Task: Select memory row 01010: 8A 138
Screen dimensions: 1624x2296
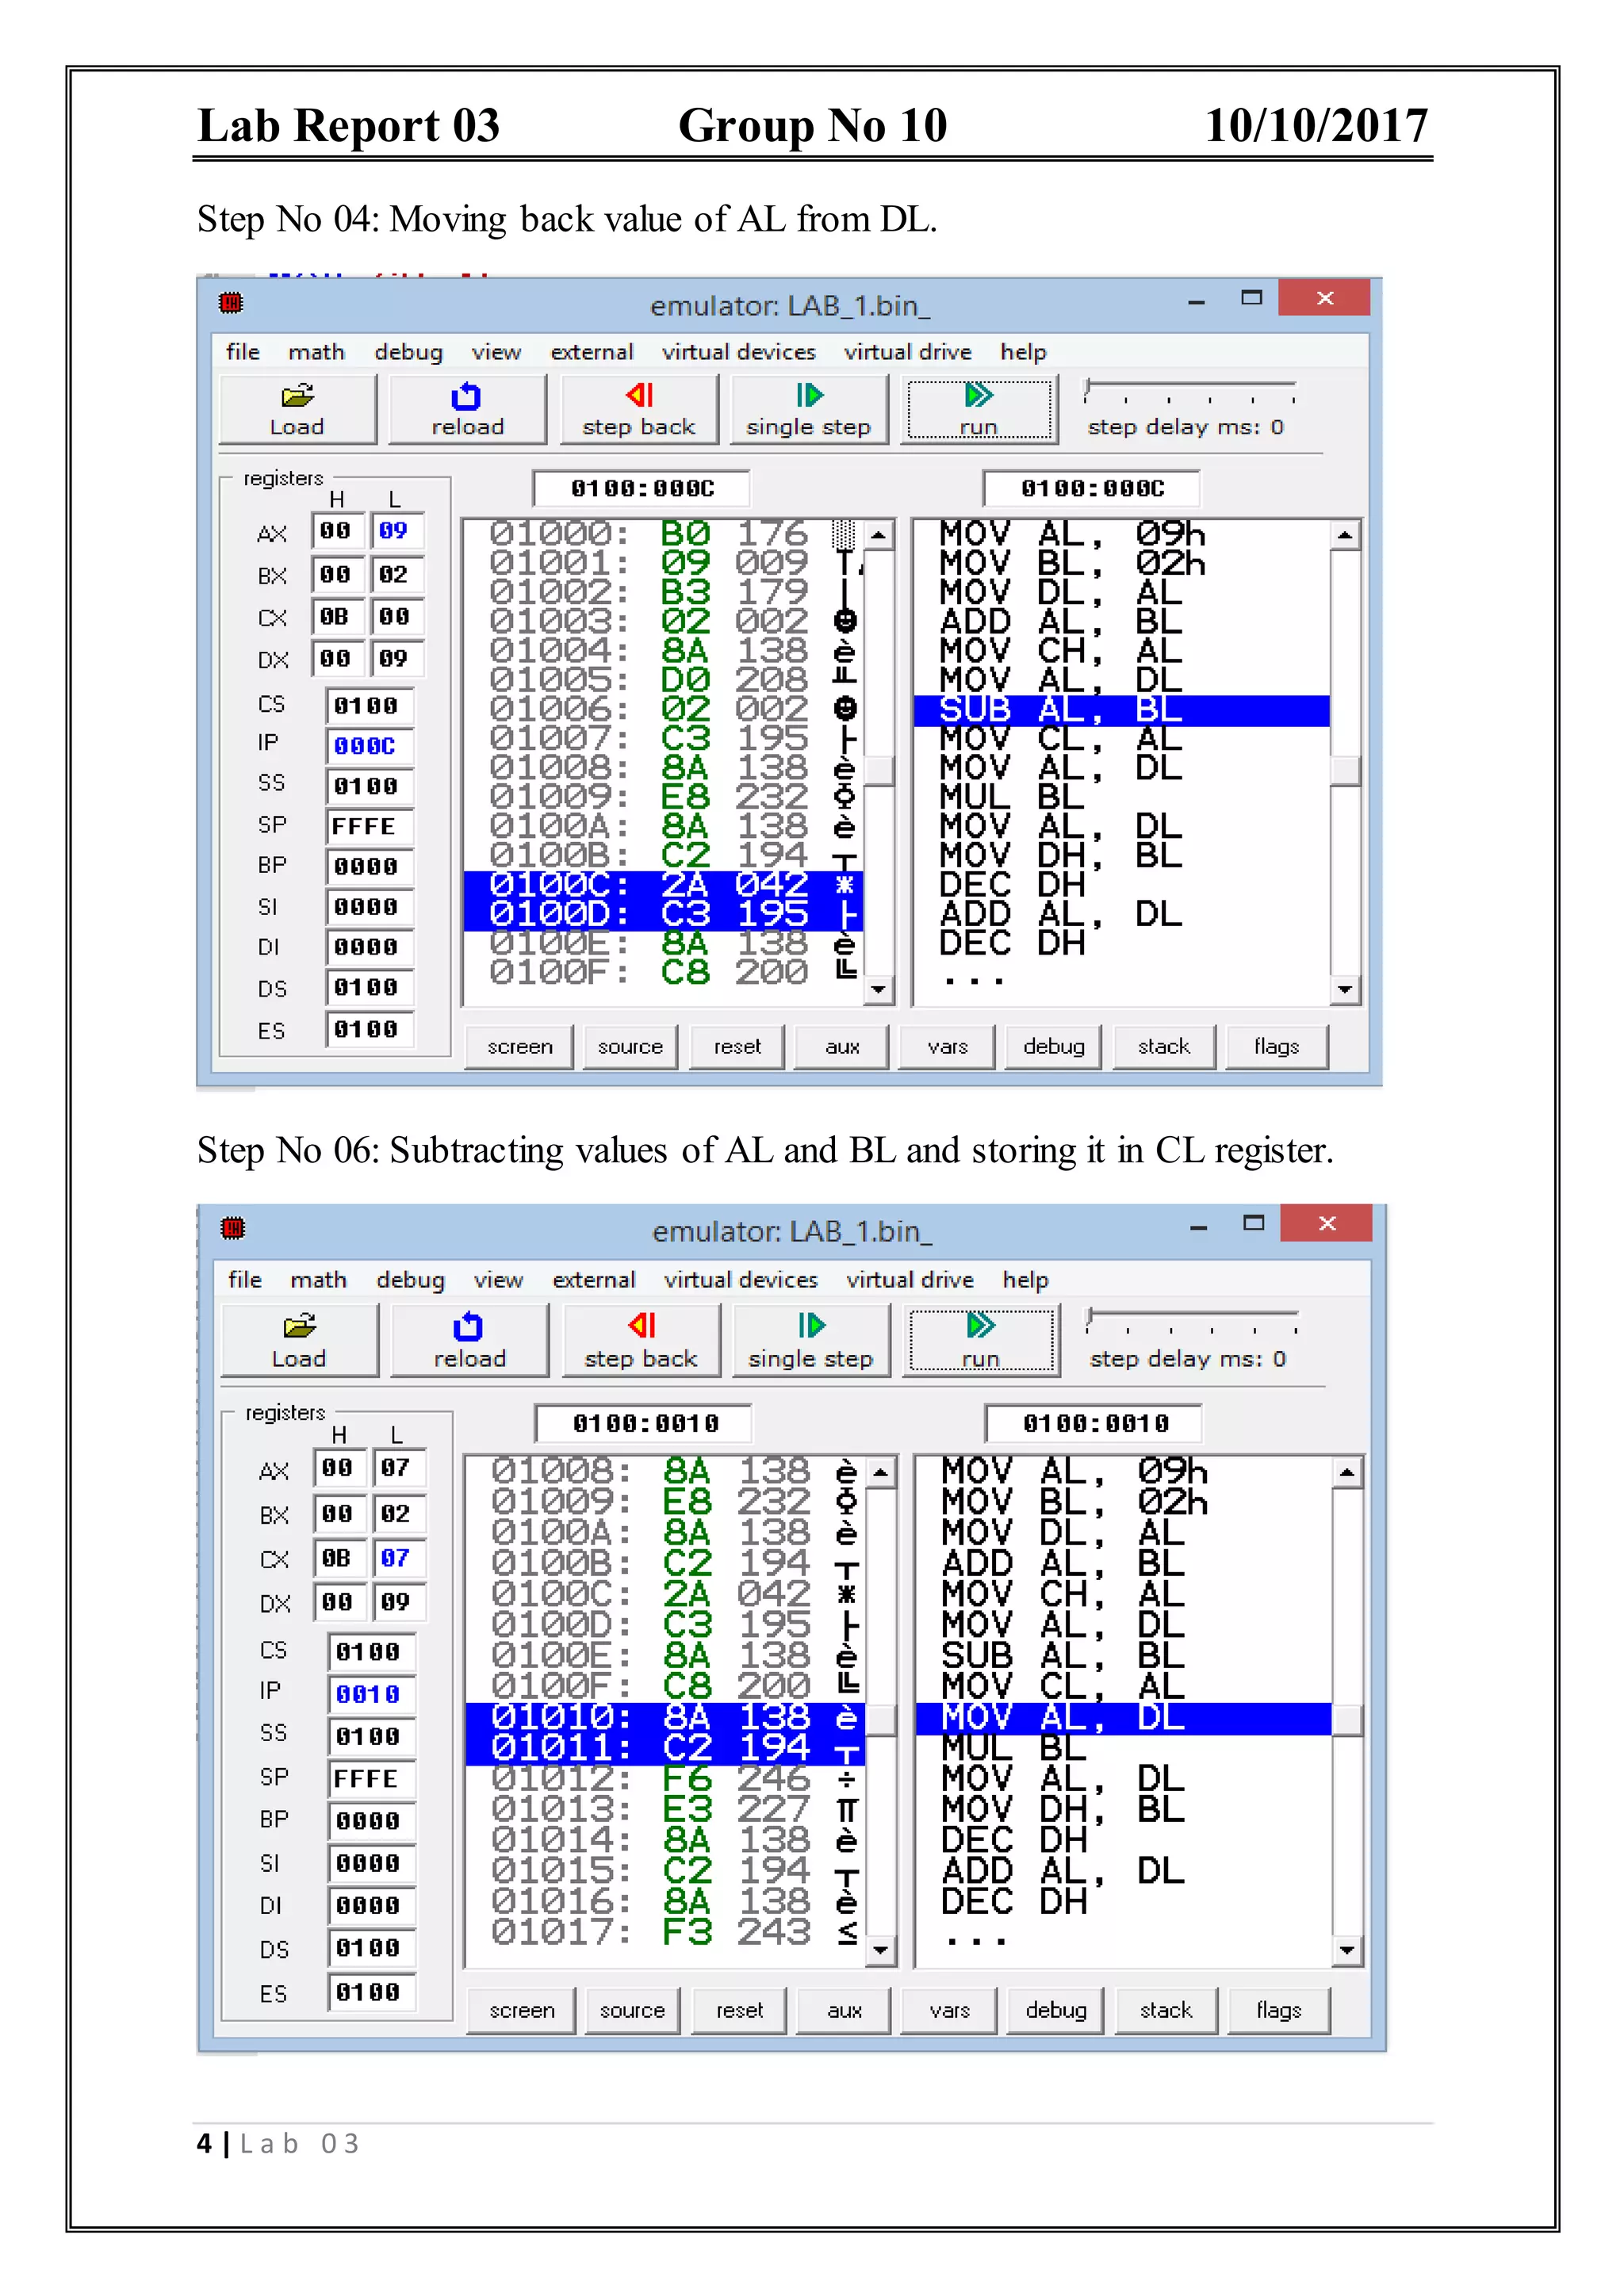Action: click(x=665, y=1717)
